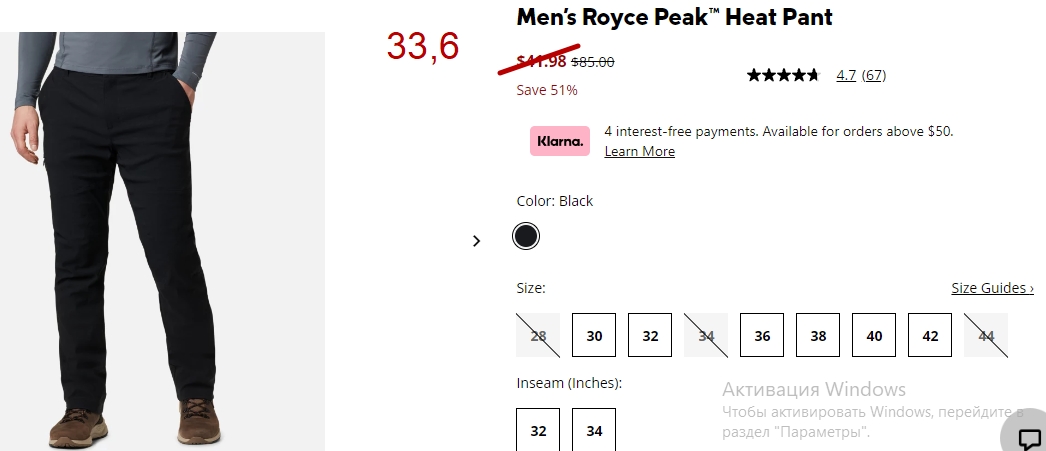Select inseam length 34
This screenshot has width=1046, height=451.
594,430
